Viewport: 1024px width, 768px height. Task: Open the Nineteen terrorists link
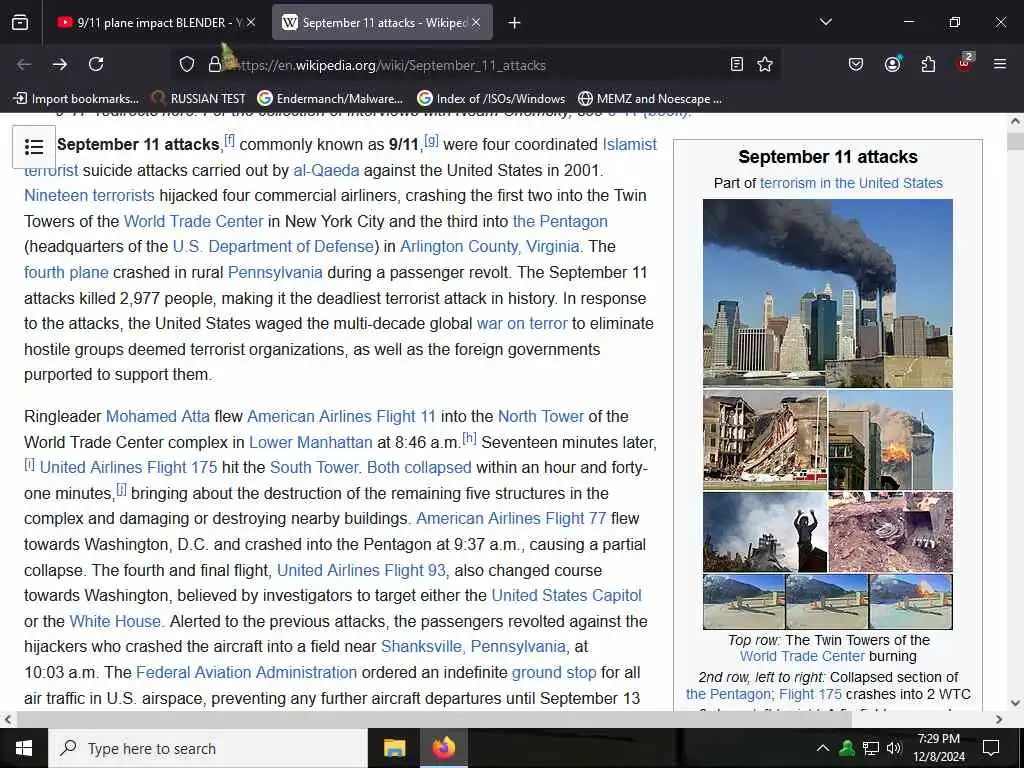point(89,195)
